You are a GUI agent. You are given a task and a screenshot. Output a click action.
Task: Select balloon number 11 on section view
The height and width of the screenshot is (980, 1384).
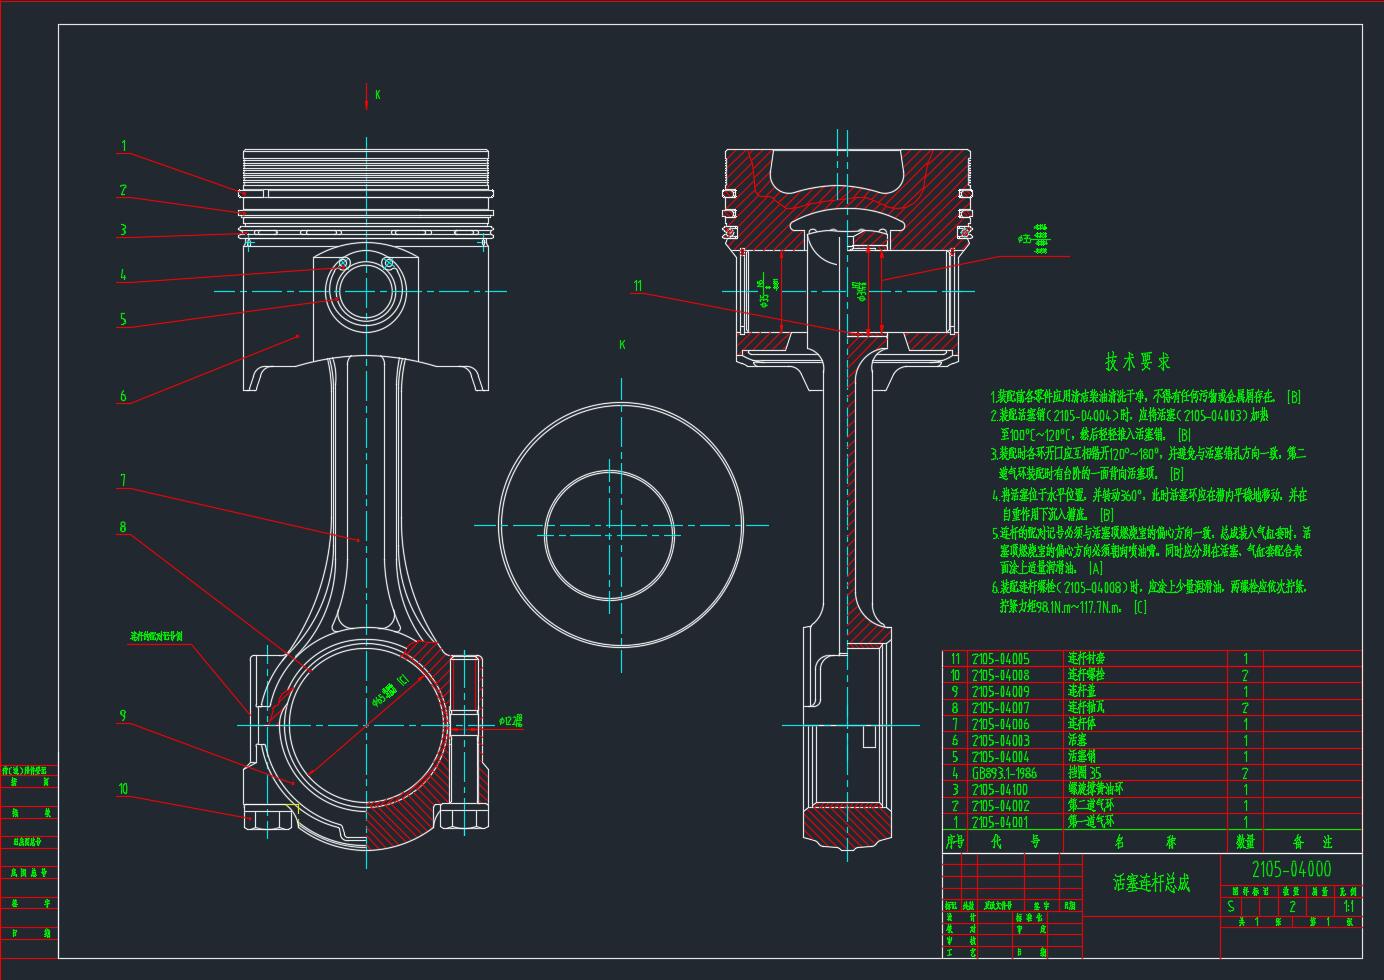637,286
